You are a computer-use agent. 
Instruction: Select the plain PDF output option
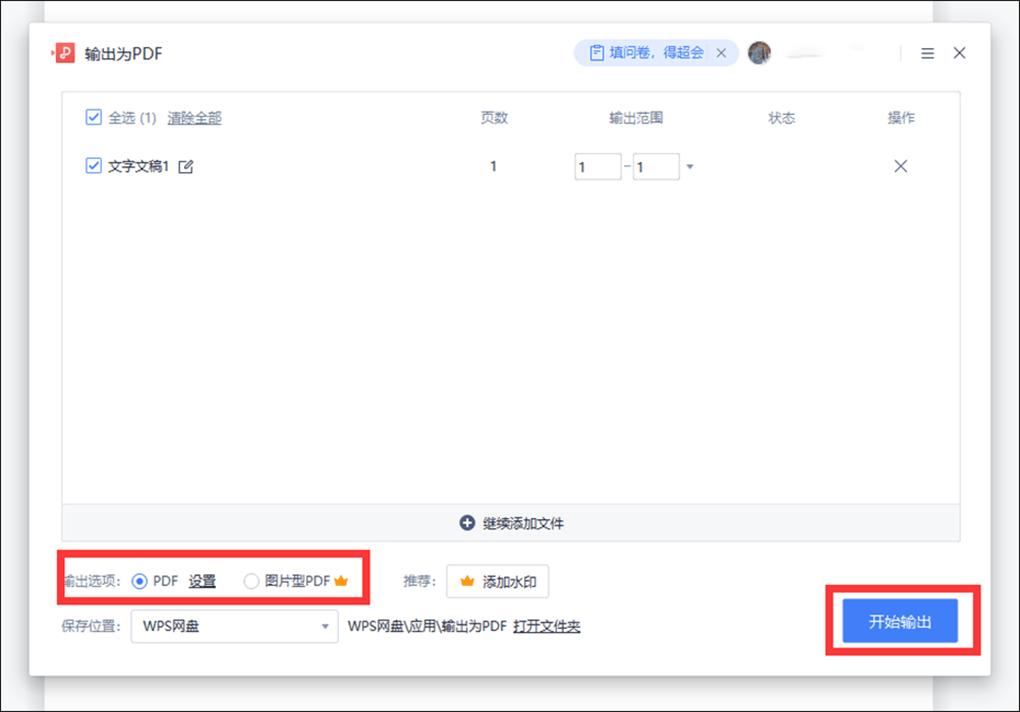click(x=141, y=581)
